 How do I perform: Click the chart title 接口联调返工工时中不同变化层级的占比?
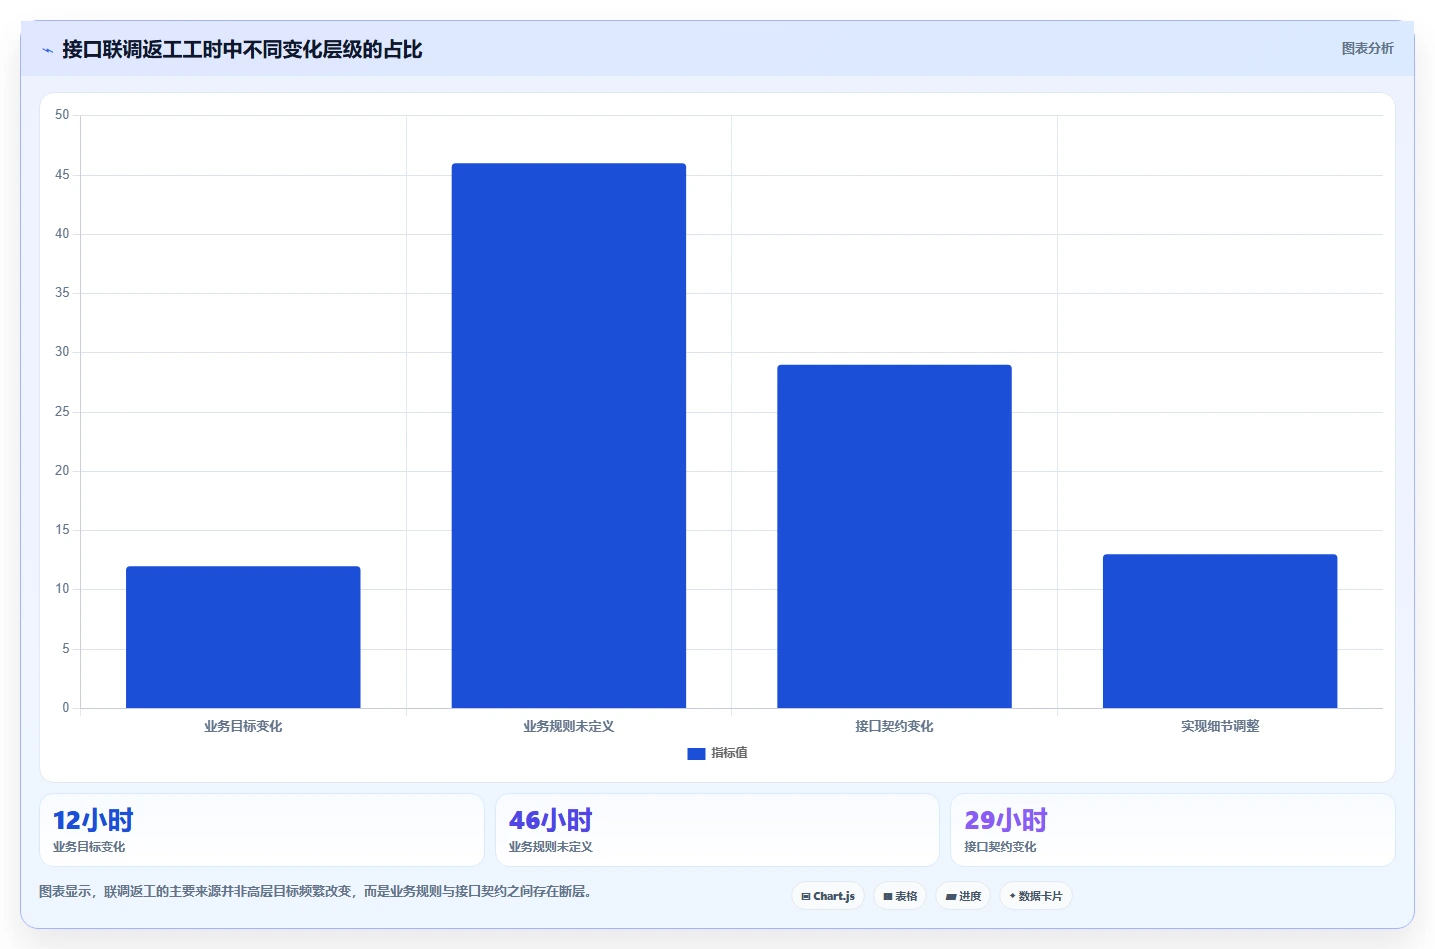242,50
